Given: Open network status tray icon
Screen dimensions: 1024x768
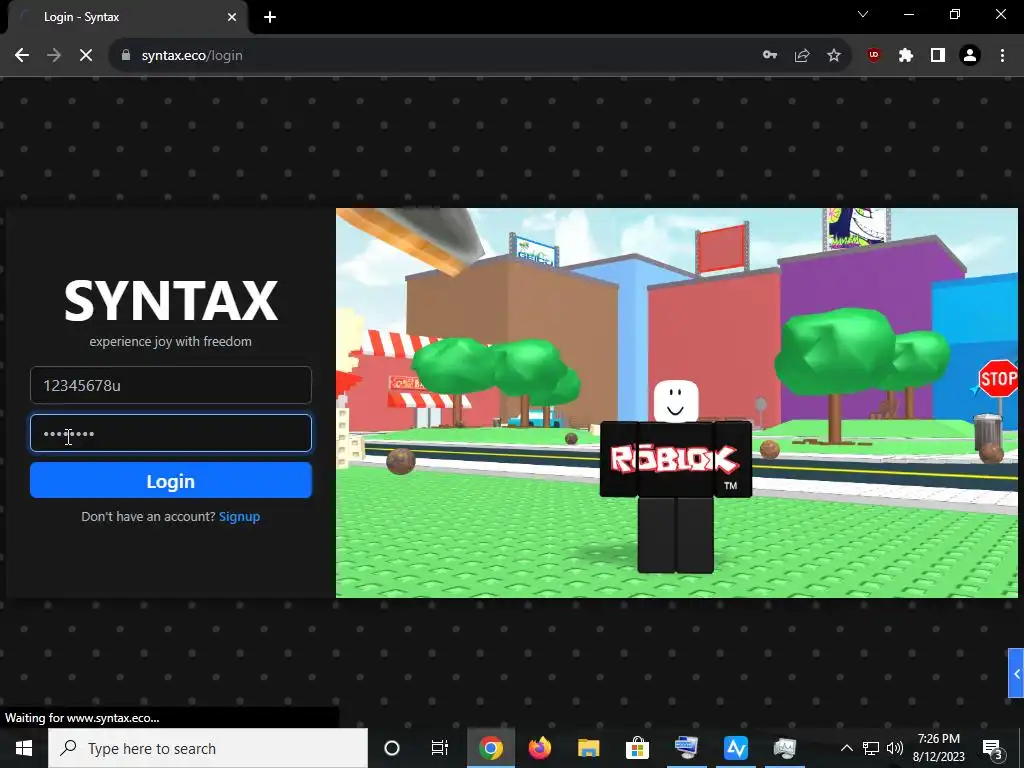Looking at the screenshot, I should click(x=871, y=748).
